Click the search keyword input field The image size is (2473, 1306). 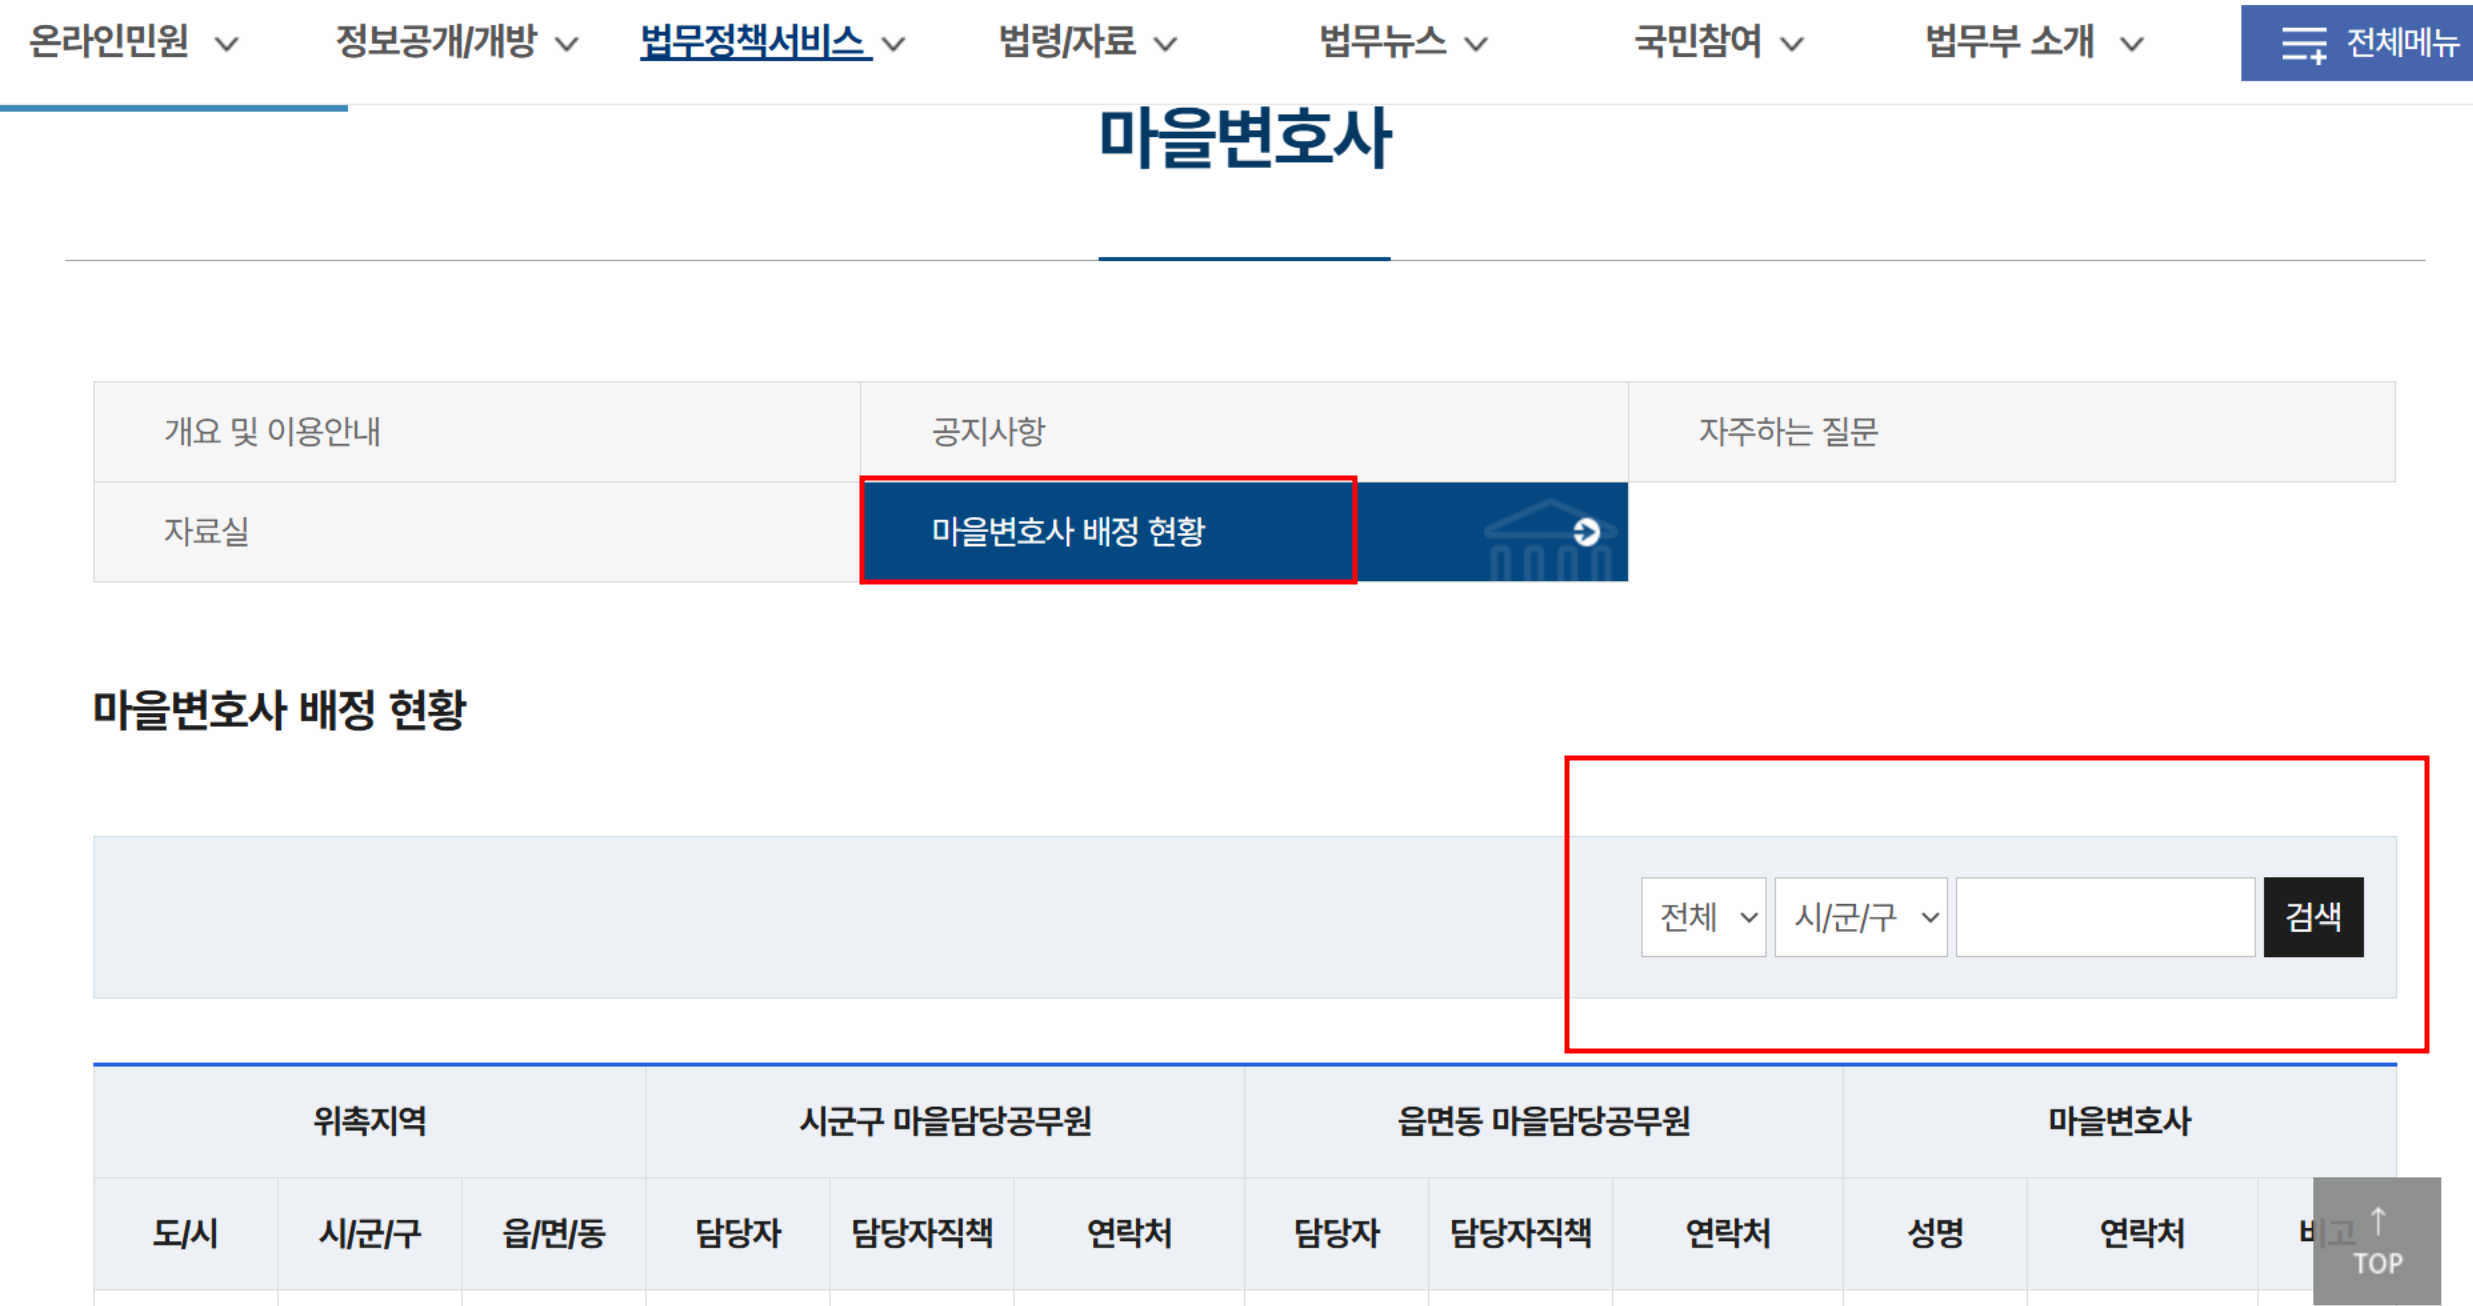pos(2105,917)
